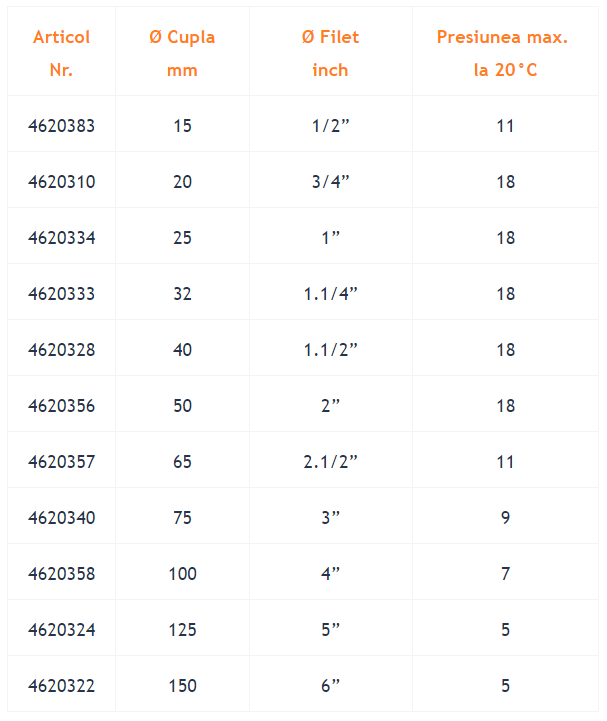
Task: Click the 100 mm coupling diameter cell
Action: pyautogui.click(x=183, y=574)
